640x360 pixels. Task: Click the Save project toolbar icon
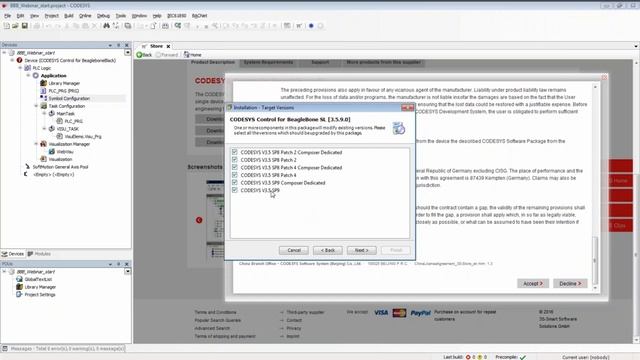pos(24,26)
